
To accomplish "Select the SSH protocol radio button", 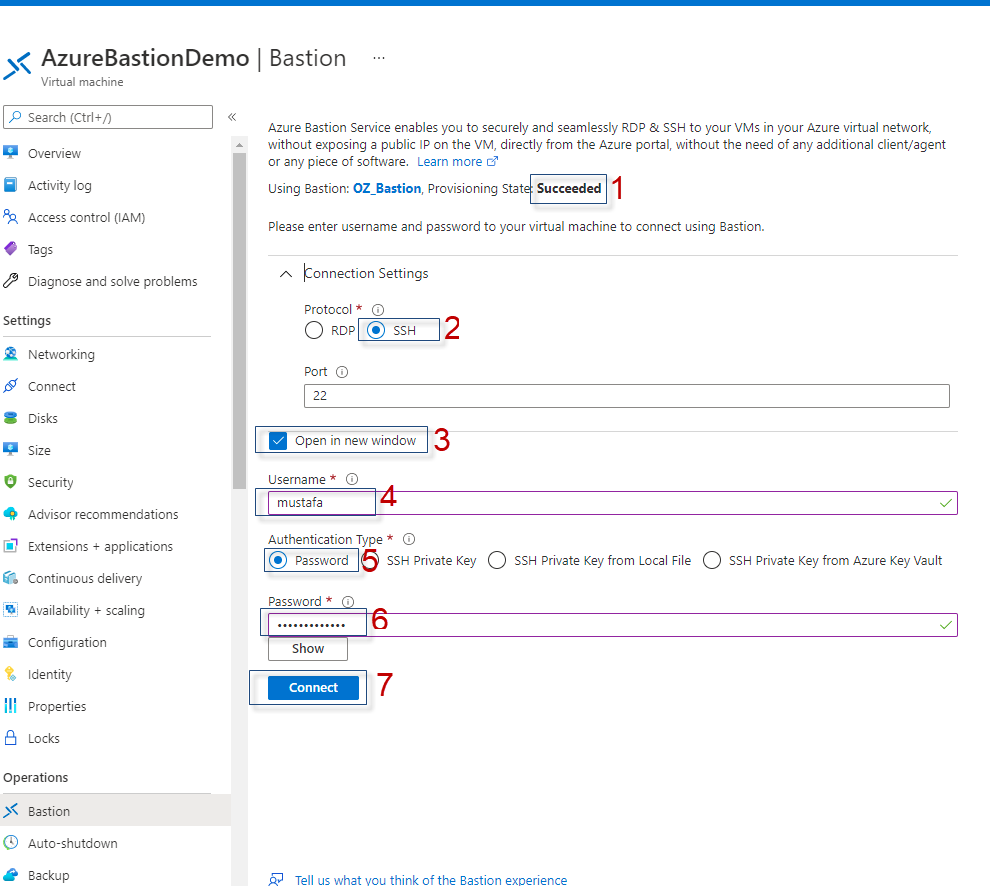I will click(376, 330).
